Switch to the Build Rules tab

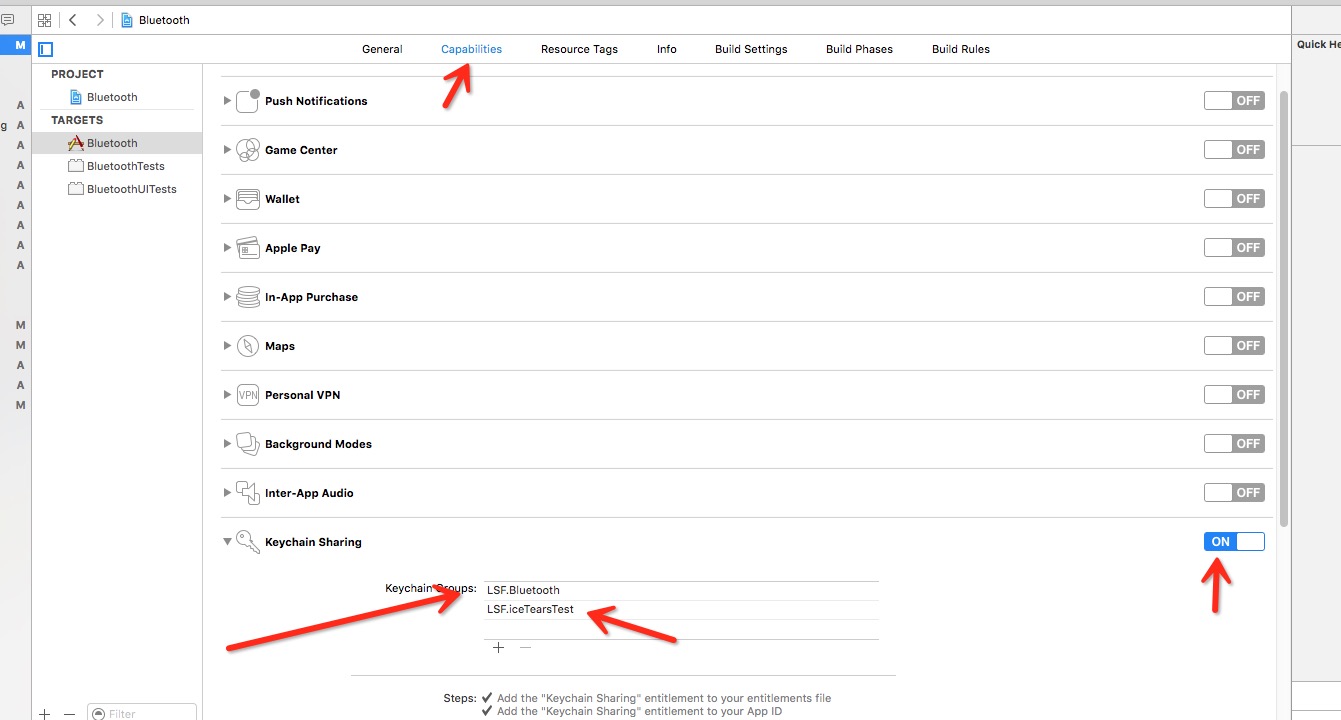point(961,49)
